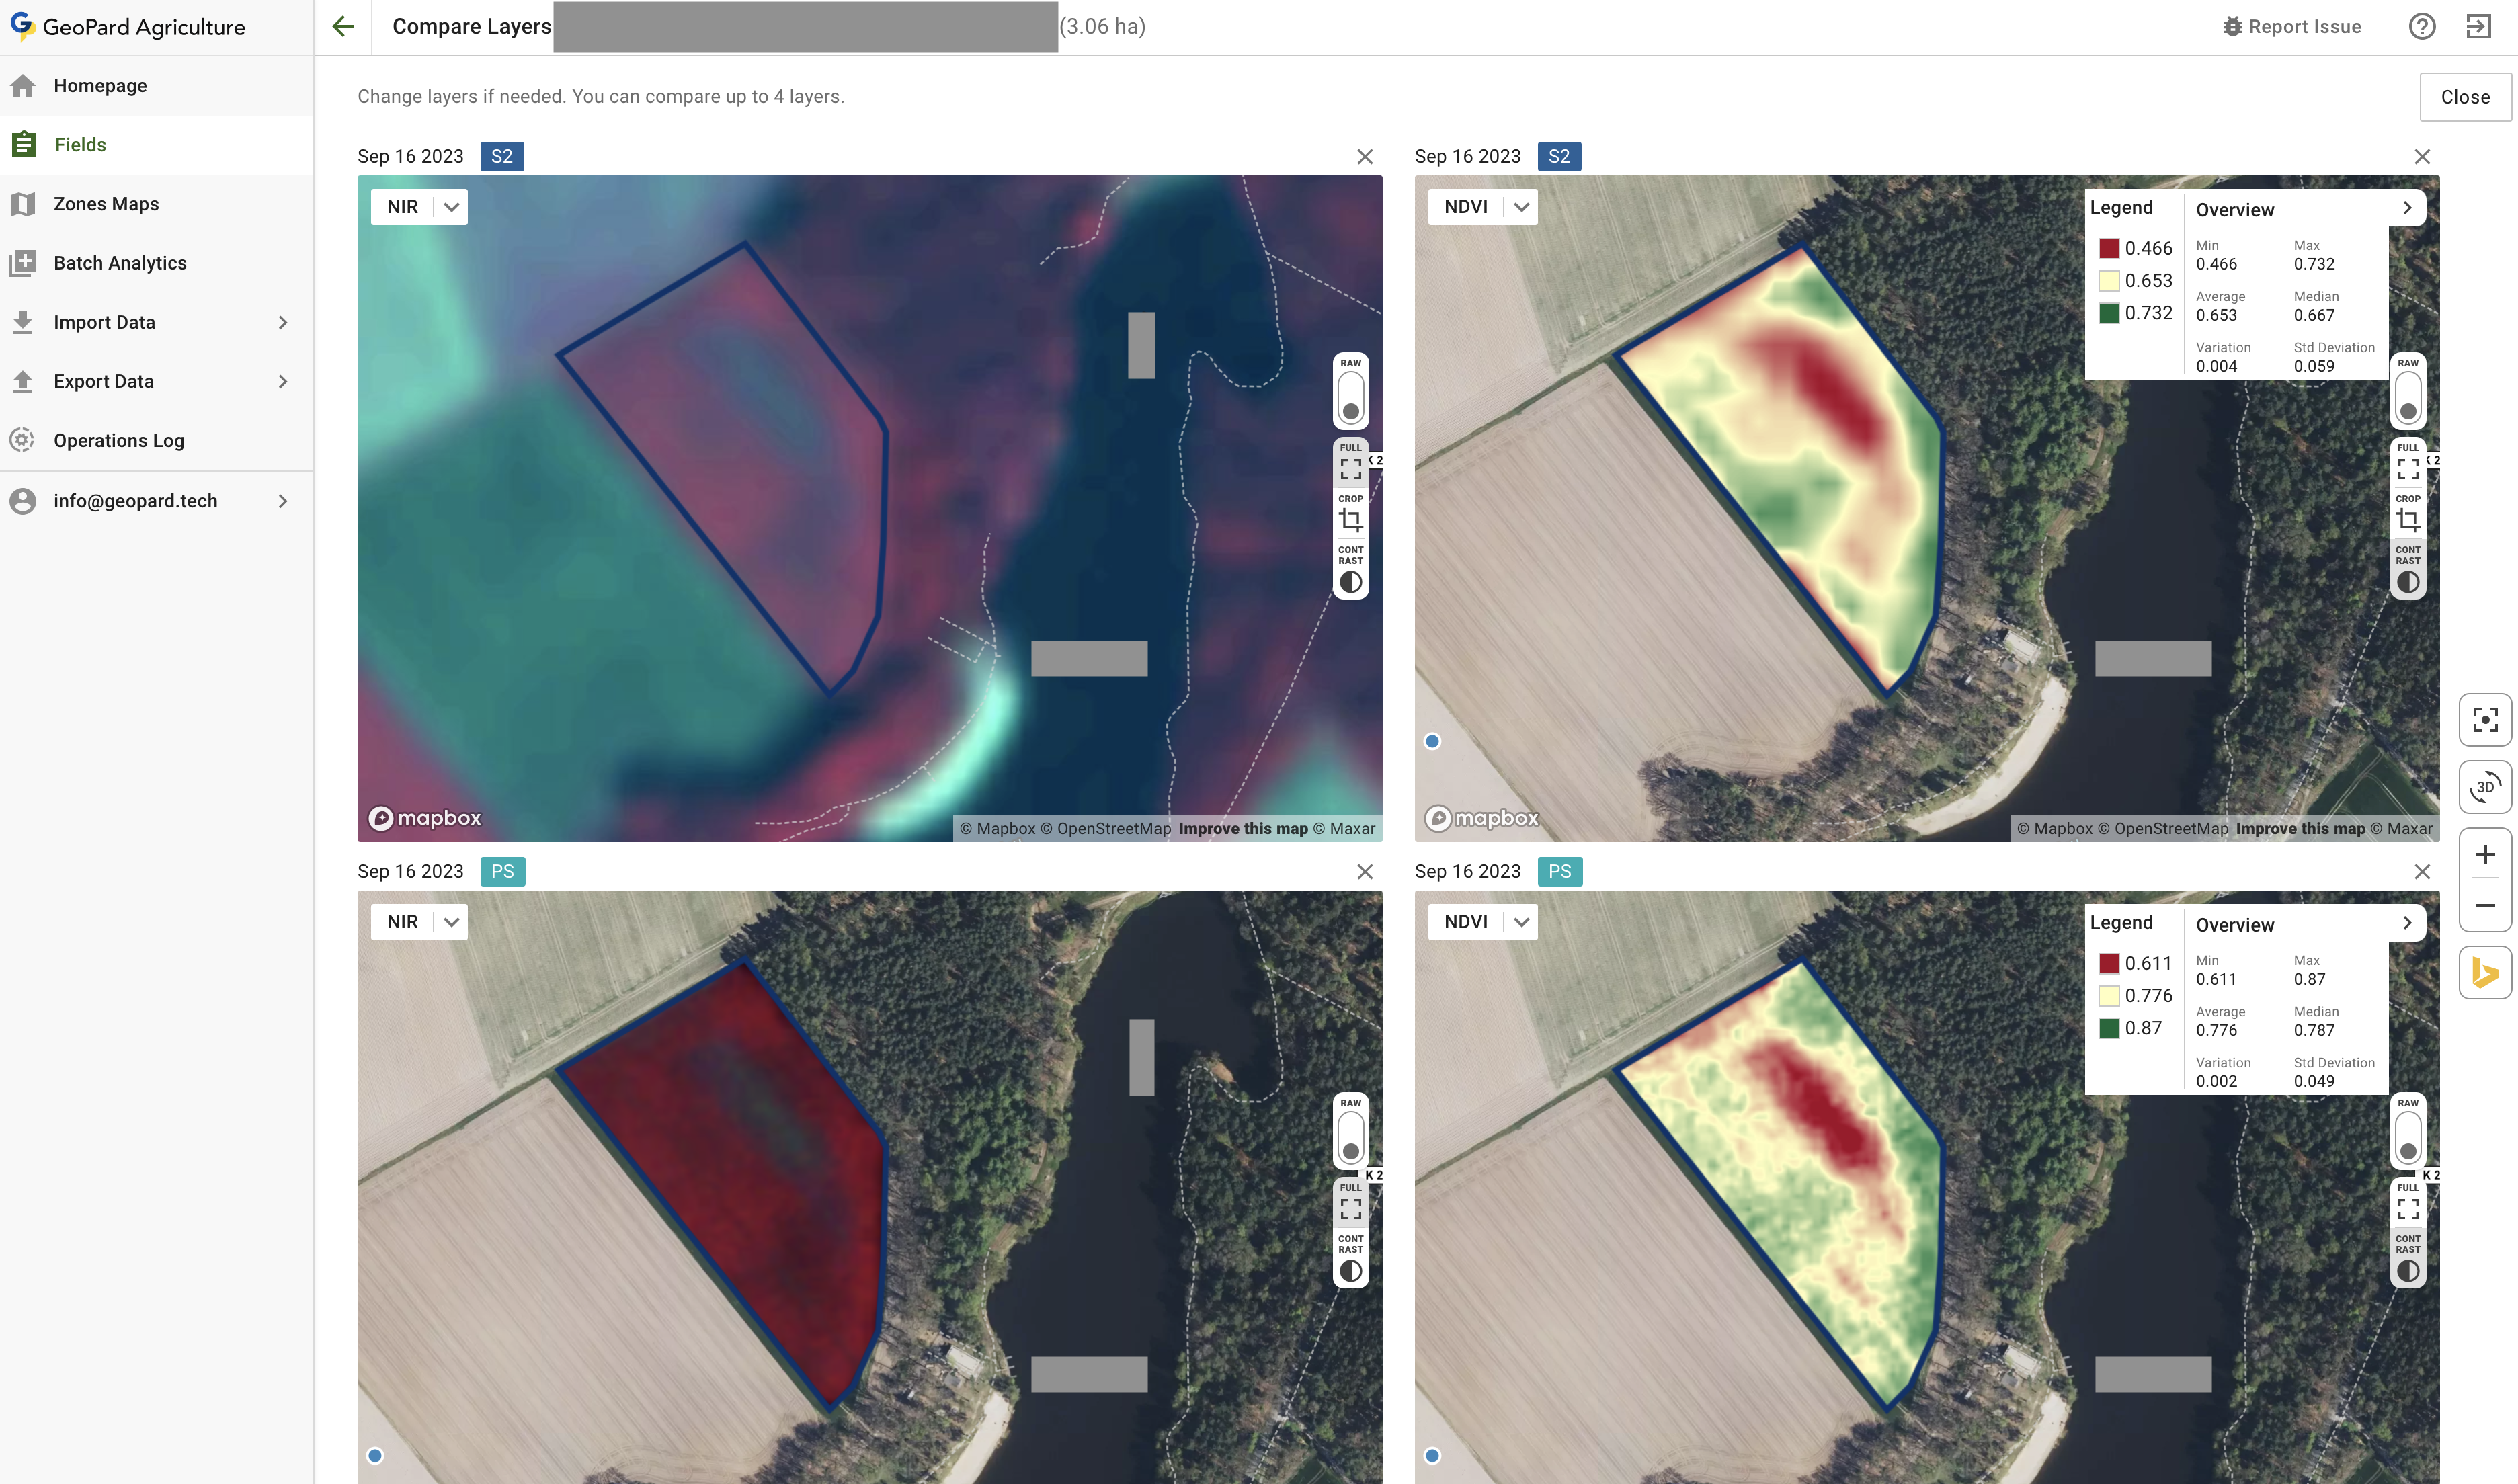Click the Bing basemap icon
2518x1484 pixels.
(x=2485, y=972)
